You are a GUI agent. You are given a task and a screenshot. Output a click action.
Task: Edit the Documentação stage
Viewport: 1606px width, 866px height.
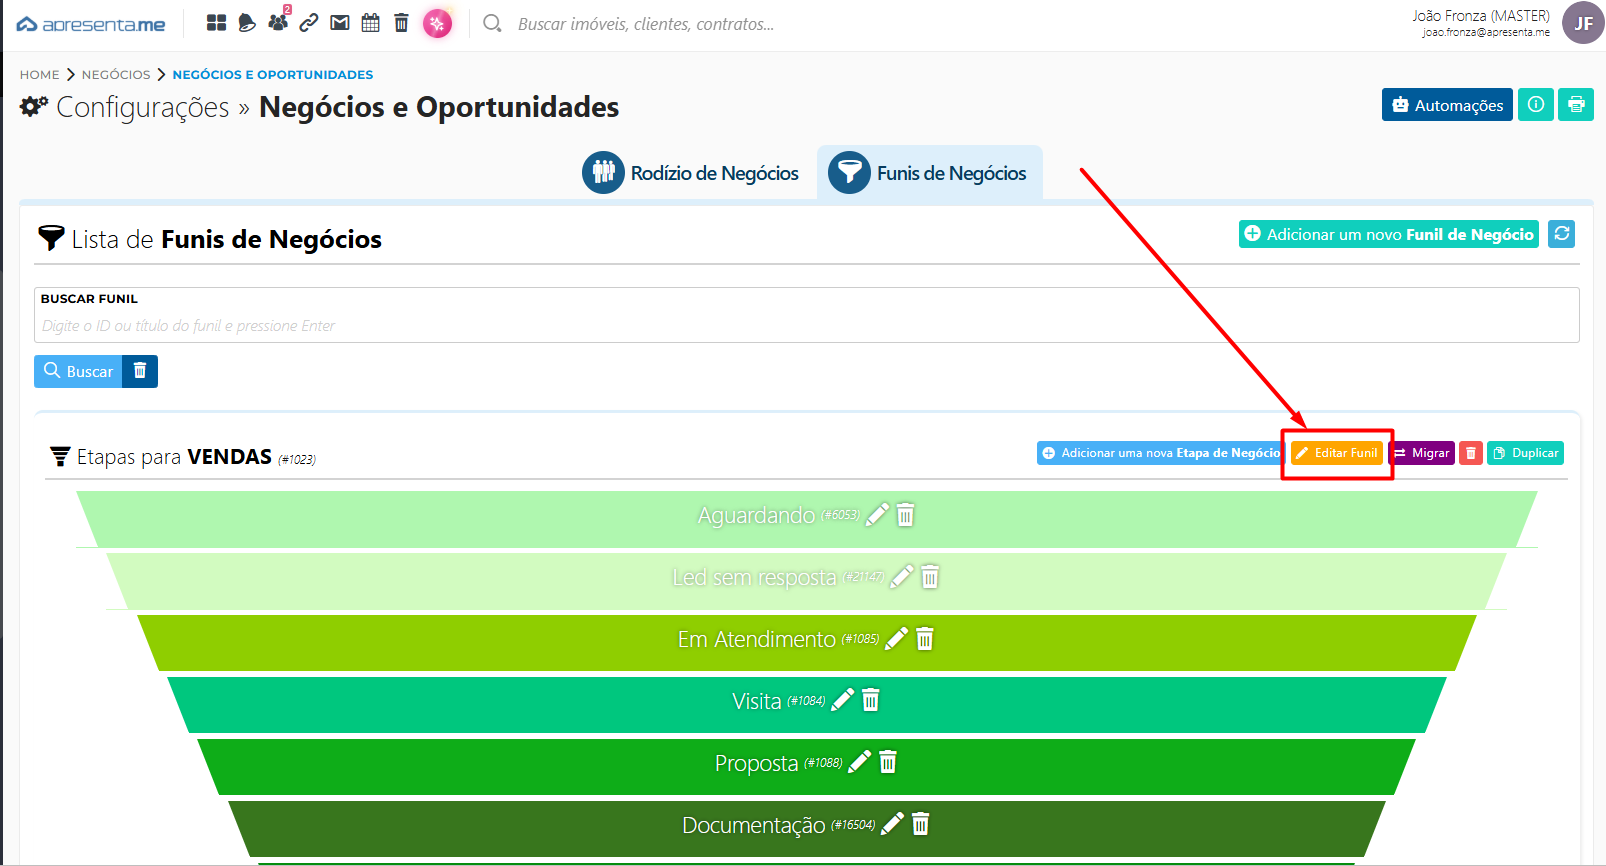point(893,824)
